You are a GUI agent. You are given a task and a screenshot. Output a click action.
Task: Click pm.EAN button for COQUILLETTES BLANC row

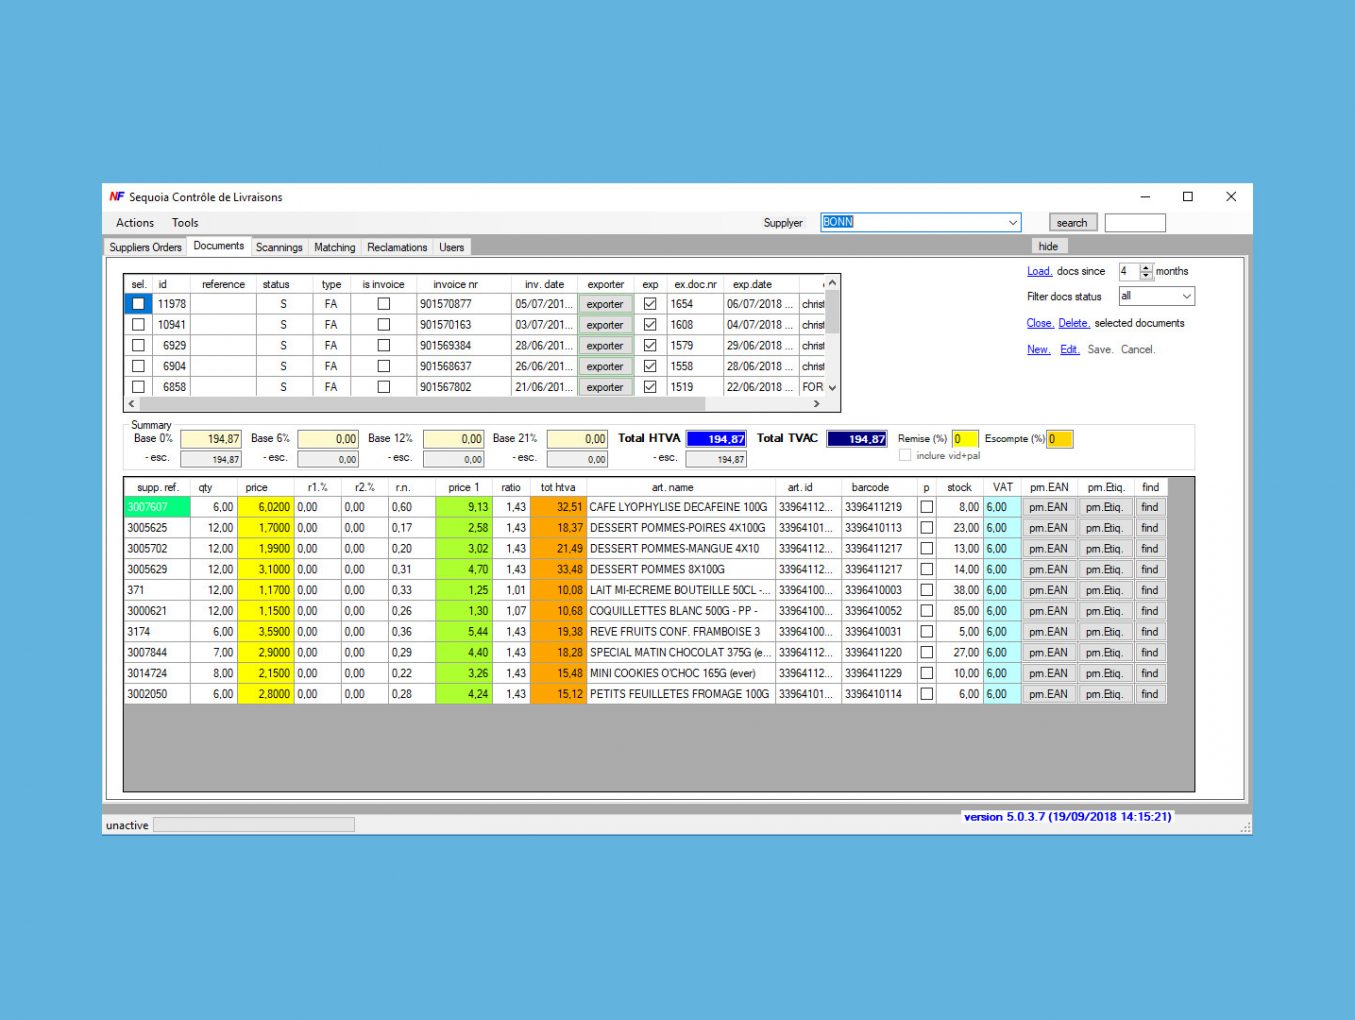point(1049,611)
